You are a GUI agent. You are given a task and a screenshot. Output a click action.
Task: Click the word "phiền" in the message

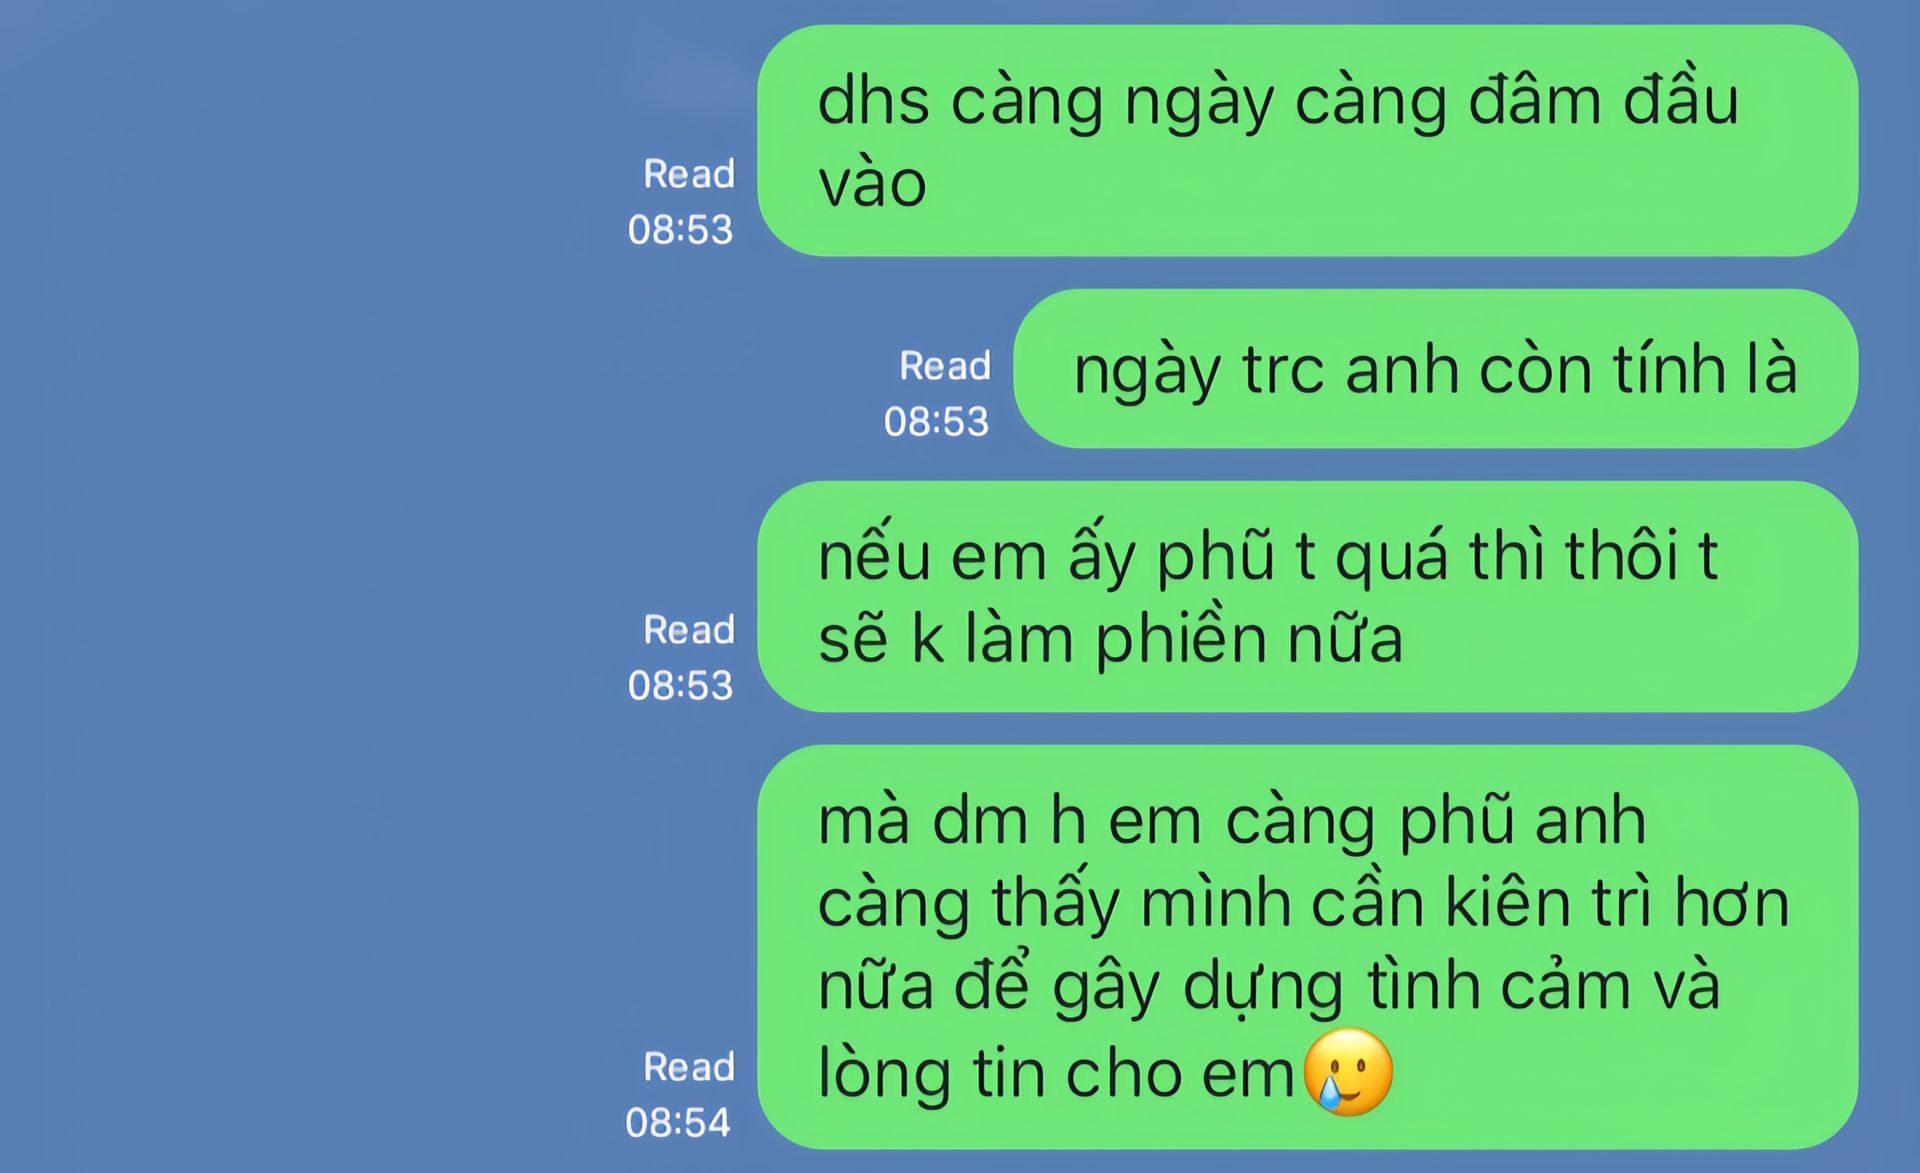point(1180,640)
